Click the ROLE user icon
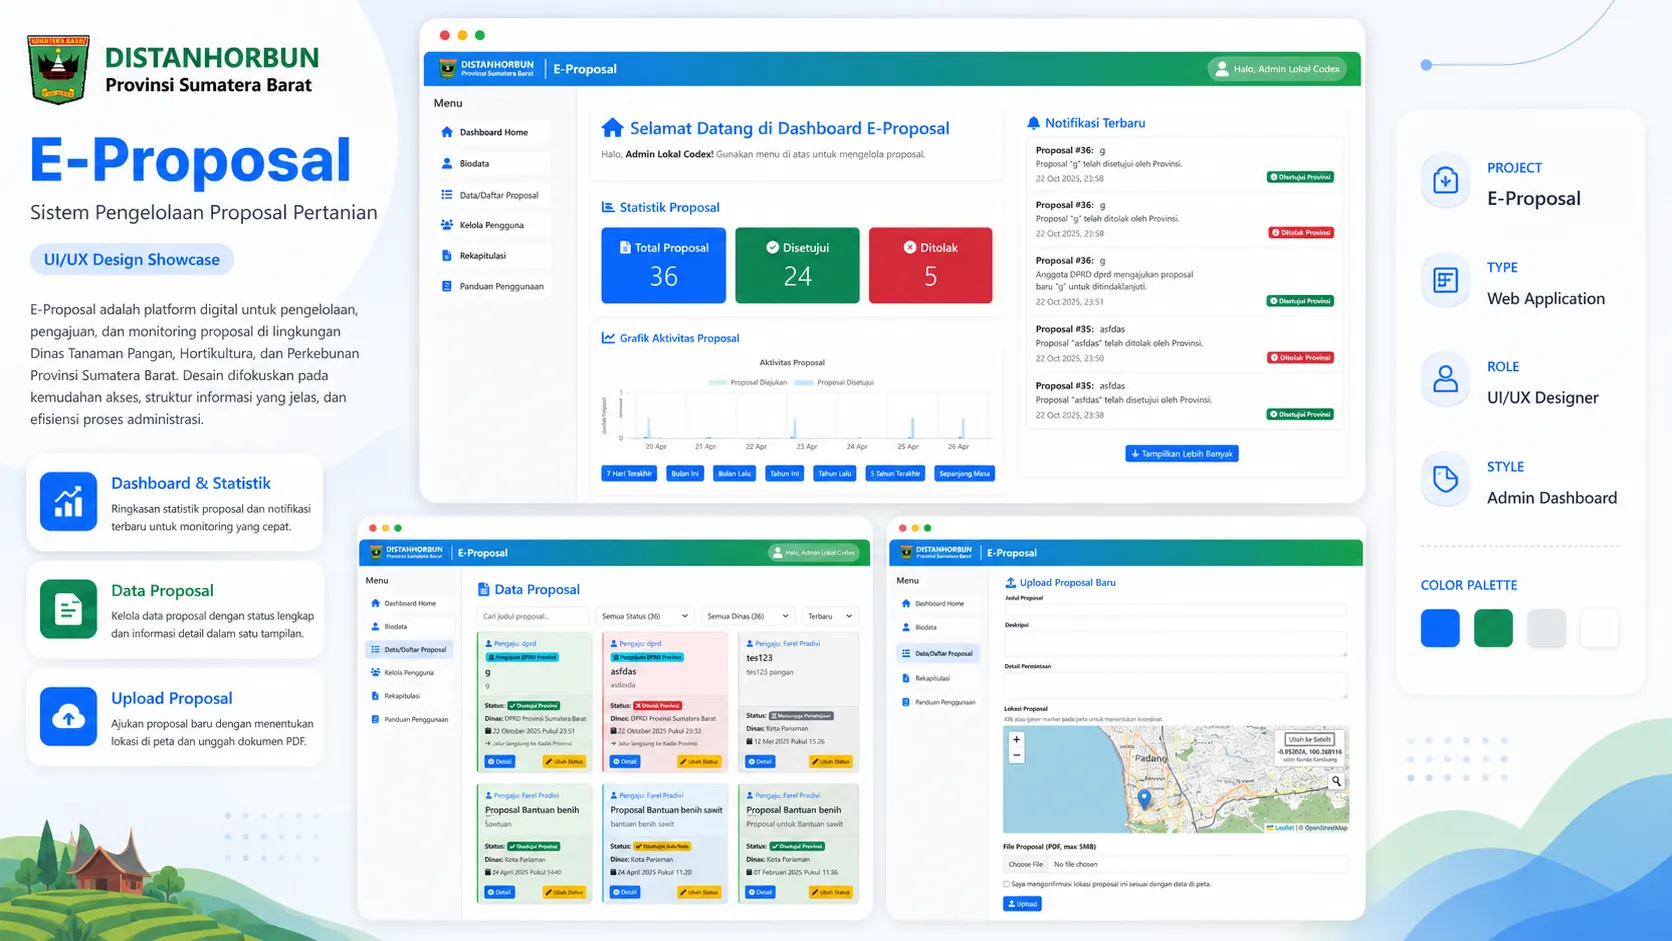Image resolution: width=1672 pixels, height=941 pixels. point(1445,380)
